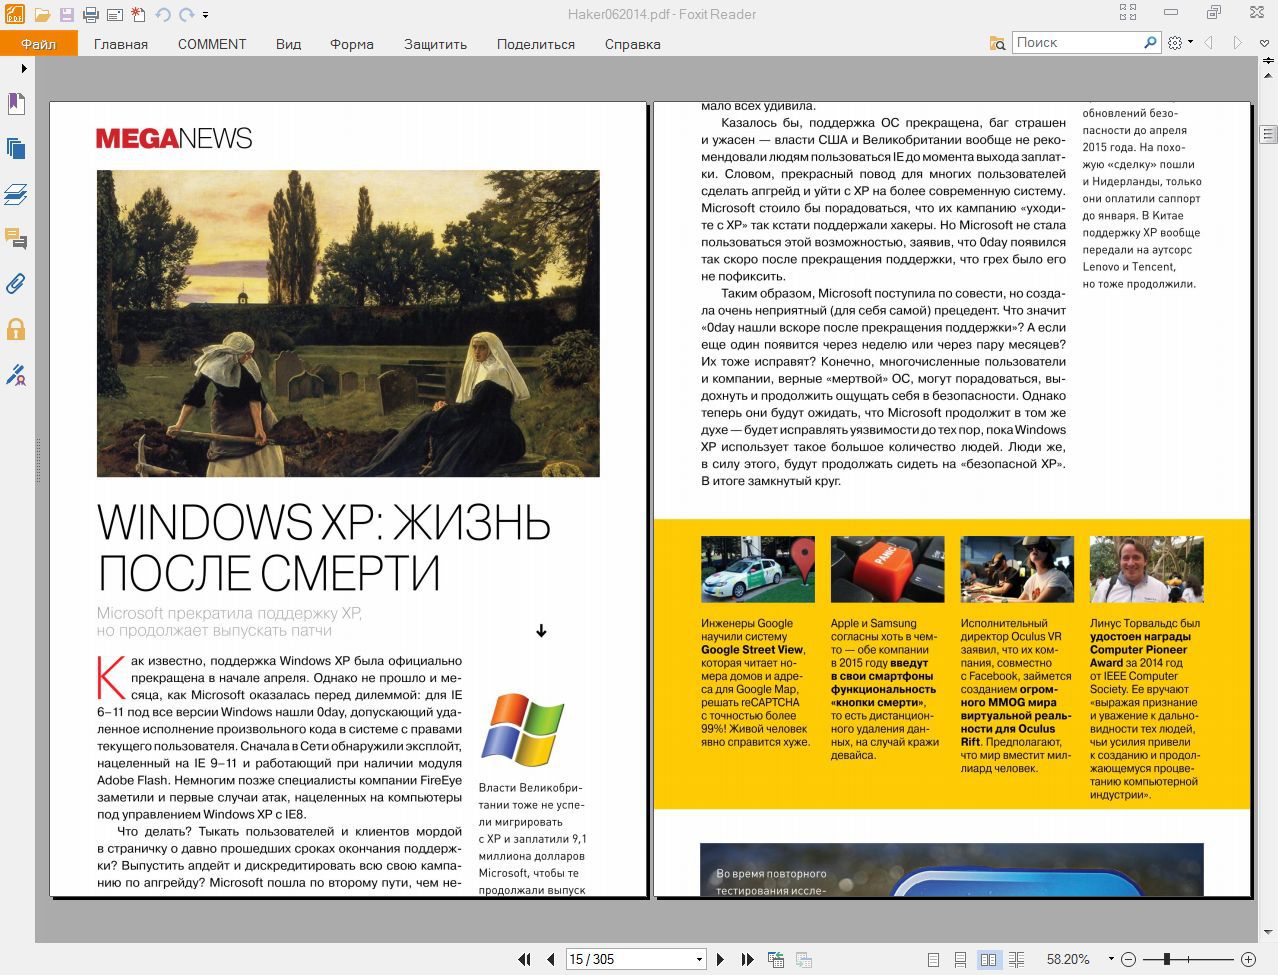Expand the gear settings dropdown arrow

1190,43
